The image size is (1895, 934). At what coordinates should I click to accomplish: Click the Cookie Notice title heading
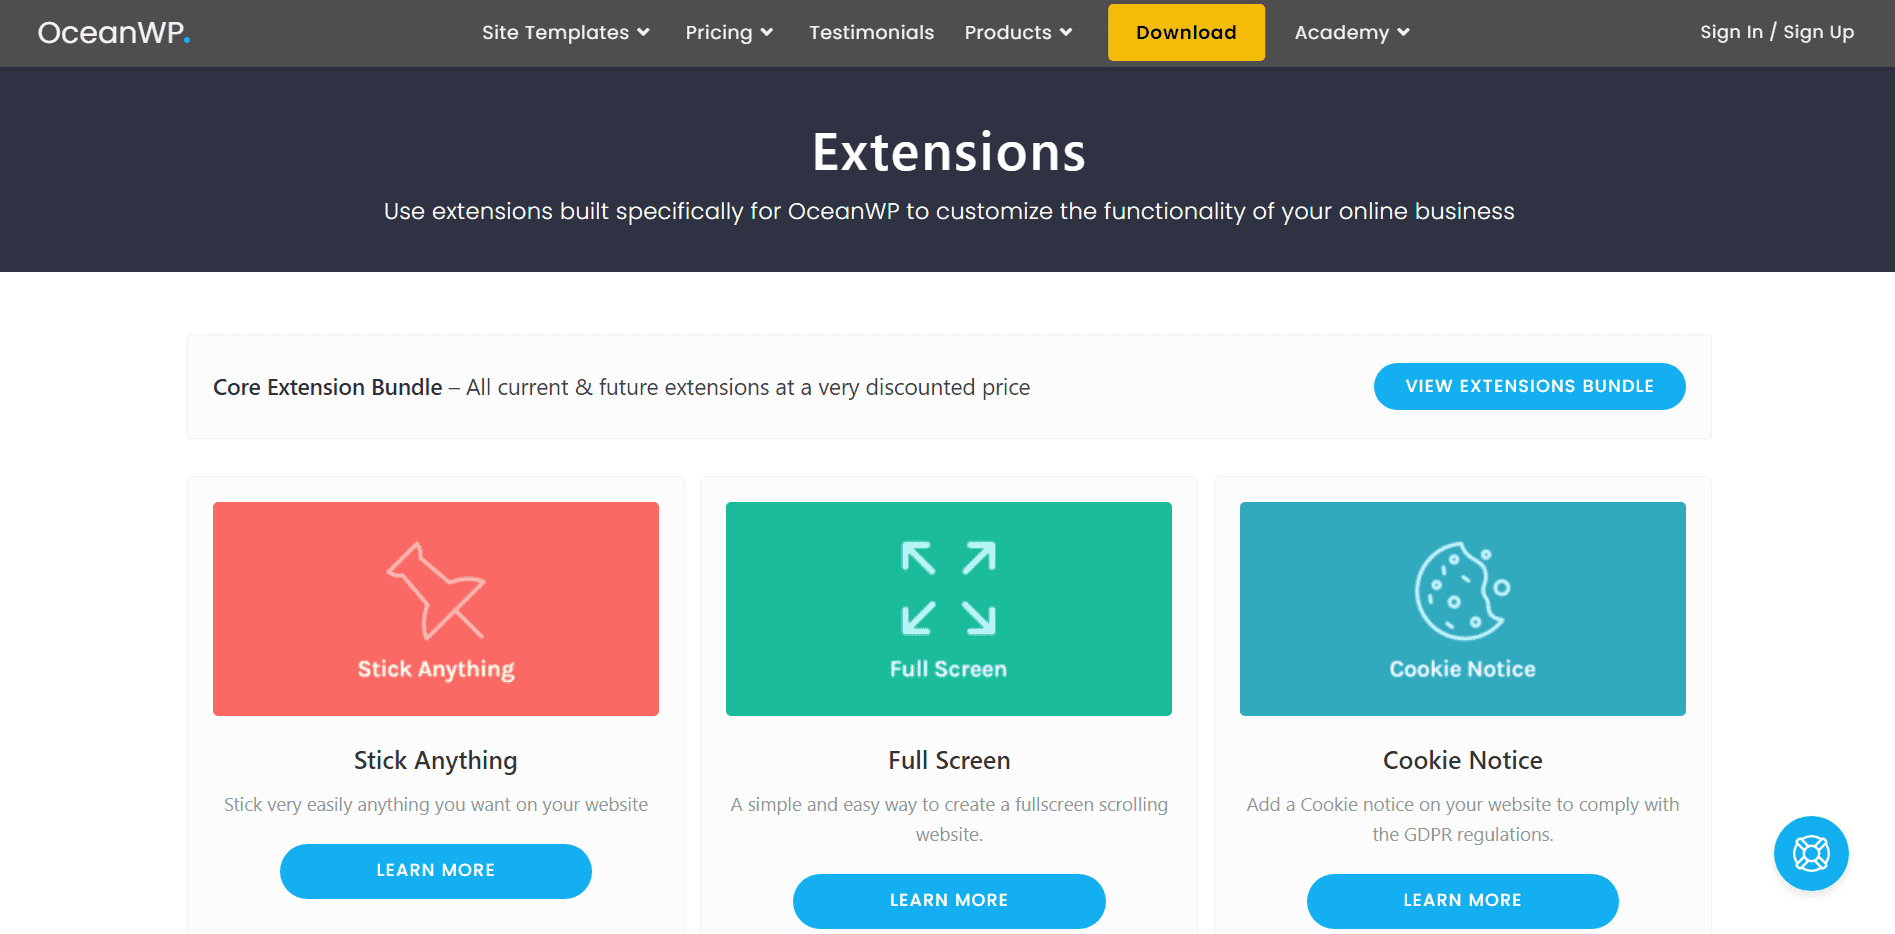coord(1462,760)
